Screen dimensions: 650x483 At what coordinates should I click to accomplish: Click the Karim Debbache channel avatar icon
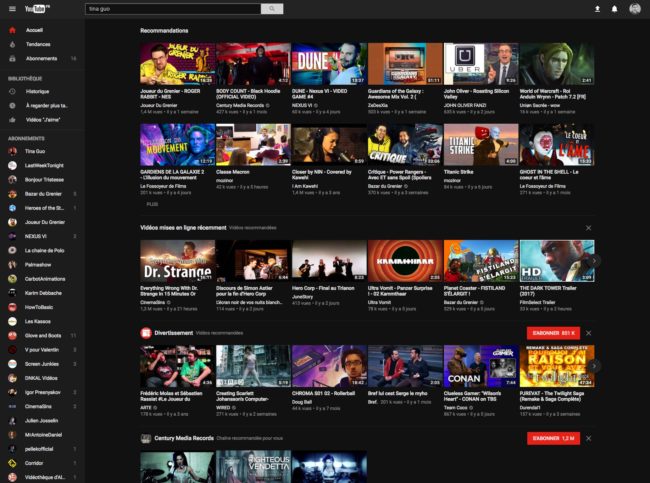12,293
